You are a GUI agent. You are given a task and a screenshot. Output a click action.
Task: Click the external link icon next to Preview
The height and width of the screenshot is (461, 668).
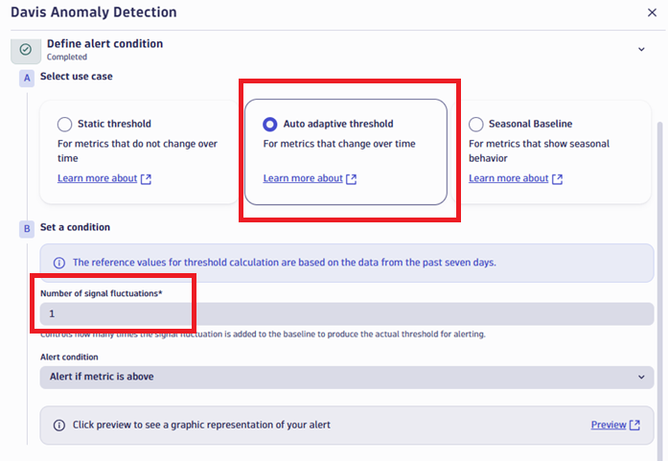[635, 425]
